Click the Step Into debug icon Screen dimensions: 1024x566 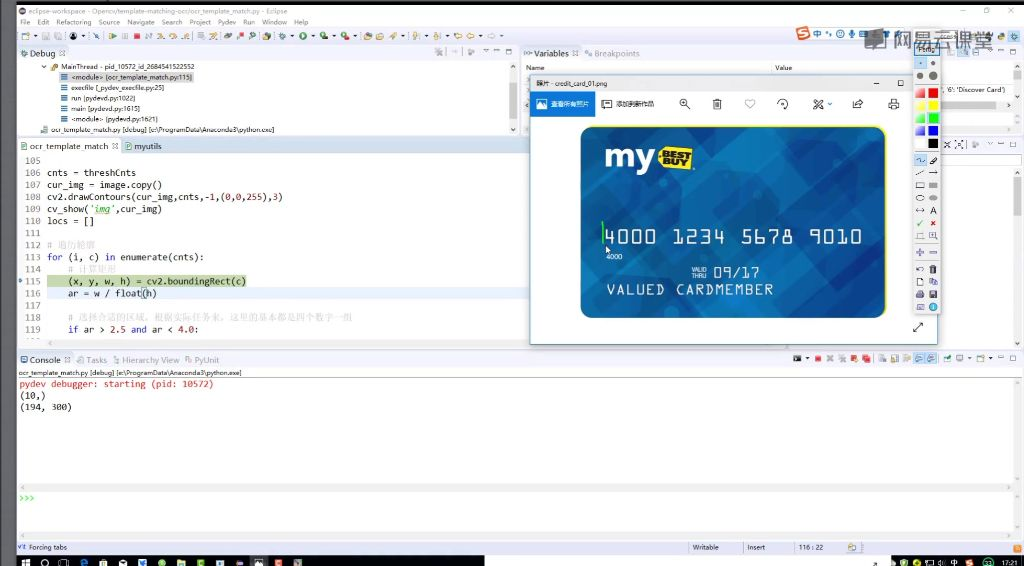160,36
